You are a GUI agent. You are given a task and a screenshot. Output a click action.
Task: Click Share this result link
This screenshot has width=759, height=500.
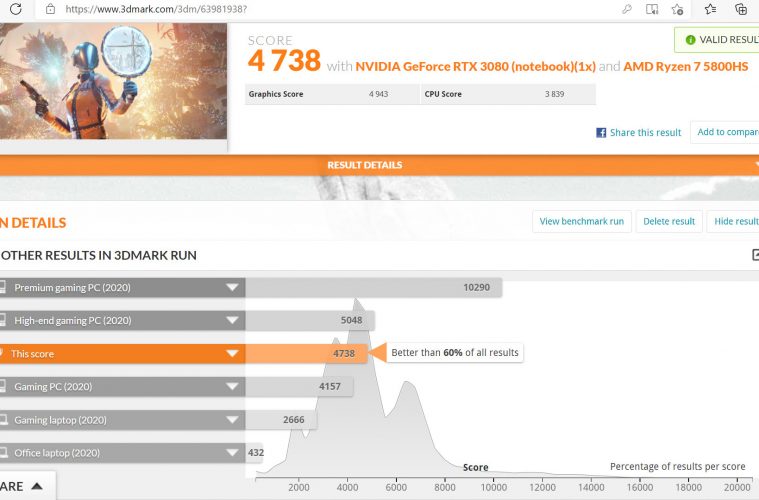645,133
